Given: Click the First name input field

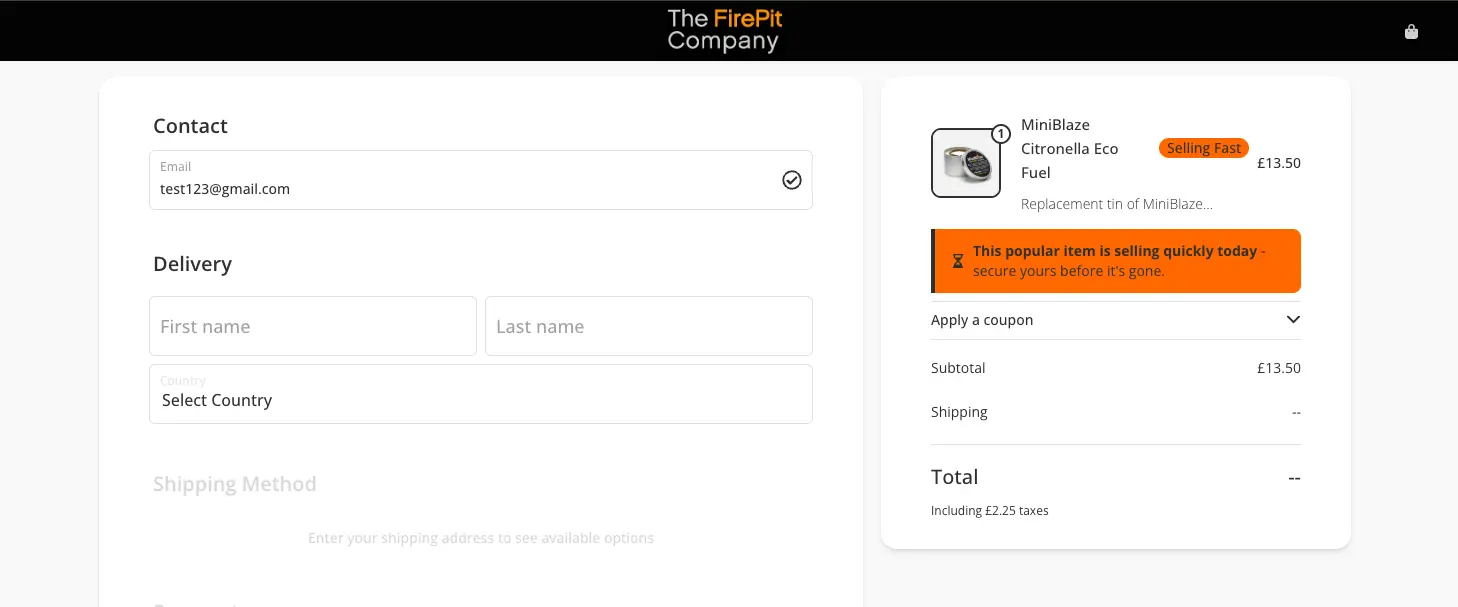Looking at the screenshot, I should tap(312, 325).
